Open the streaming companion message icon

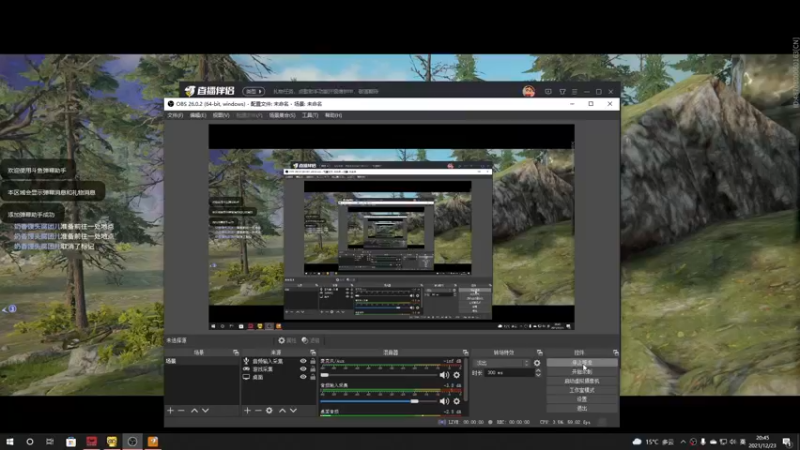pos(548,92)
